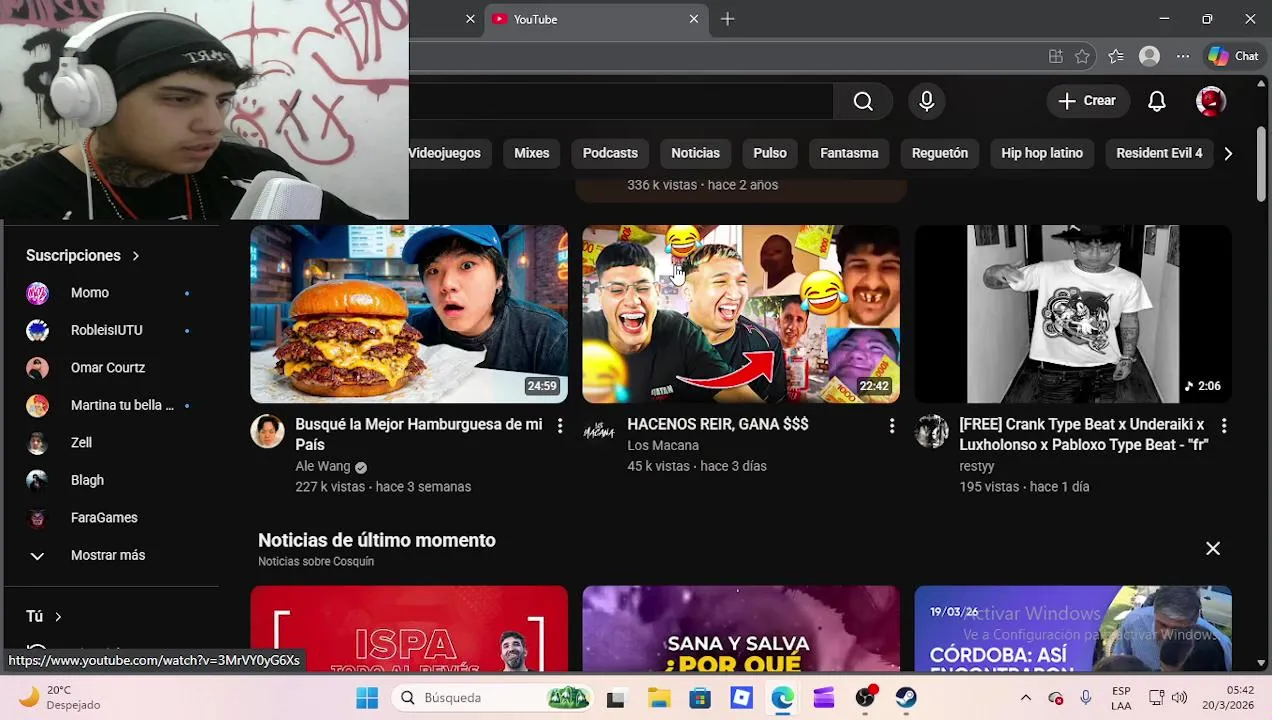Select the Pulso filter chip

770,153
